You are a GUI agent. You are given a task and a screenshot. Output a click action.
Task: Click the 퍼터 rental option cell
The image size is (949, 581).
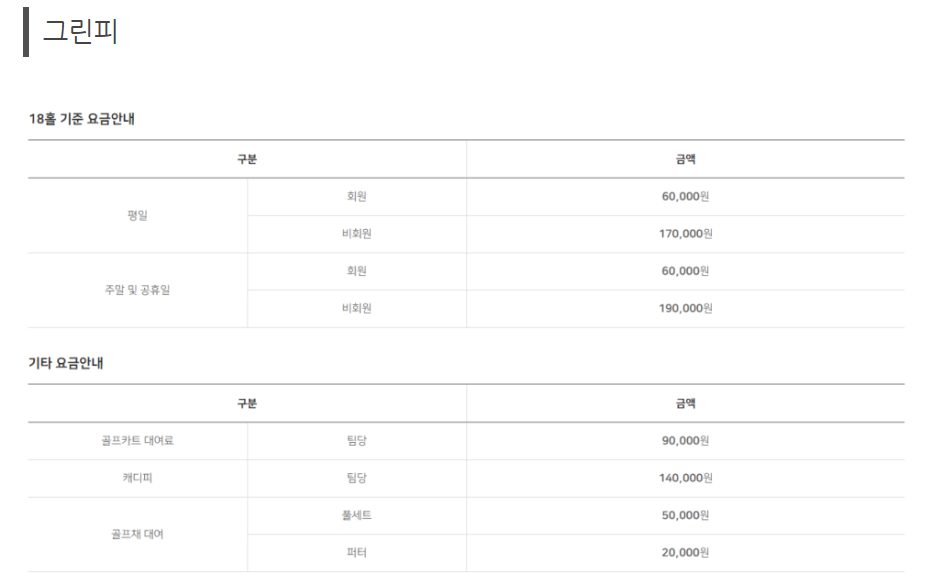[356, 553]
